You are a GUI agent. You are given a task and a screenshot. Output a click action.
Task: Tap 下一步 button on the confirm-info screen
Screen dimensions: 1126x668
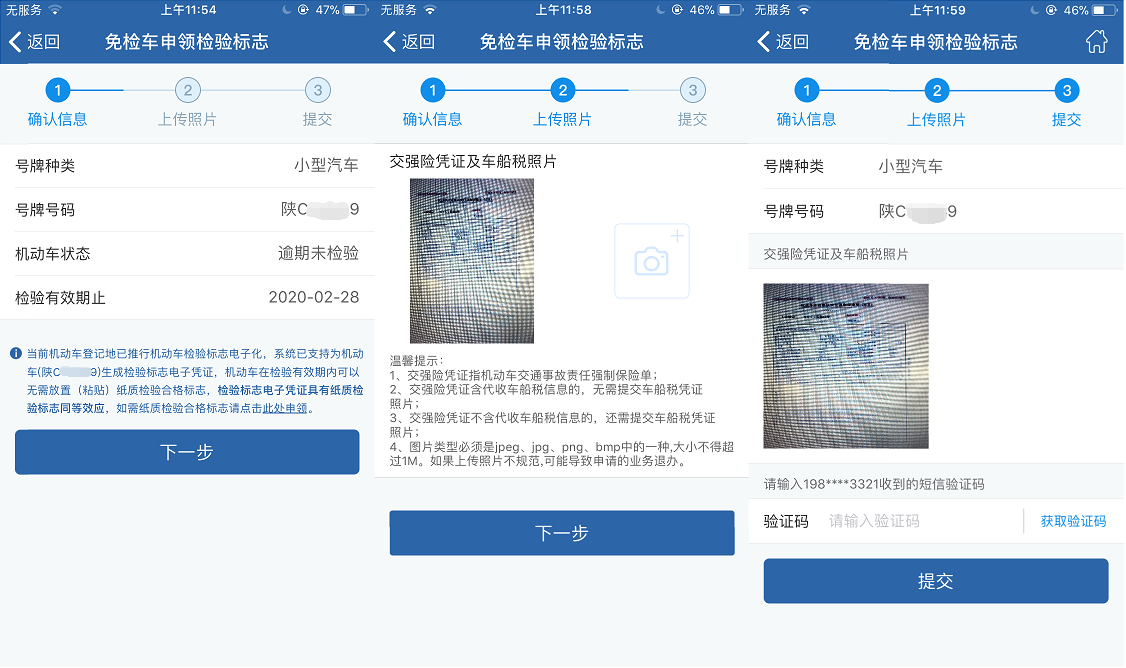(x=187, y=452)
